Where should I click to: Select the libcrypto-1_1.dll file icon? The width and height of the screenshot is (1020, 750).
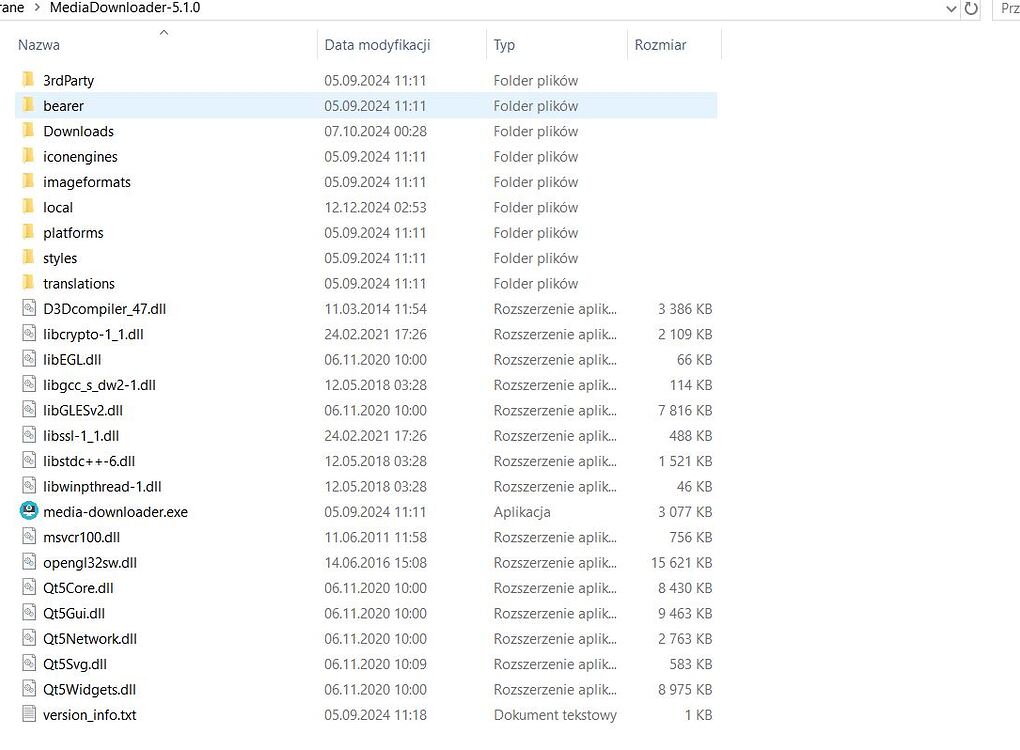[28, 334]
